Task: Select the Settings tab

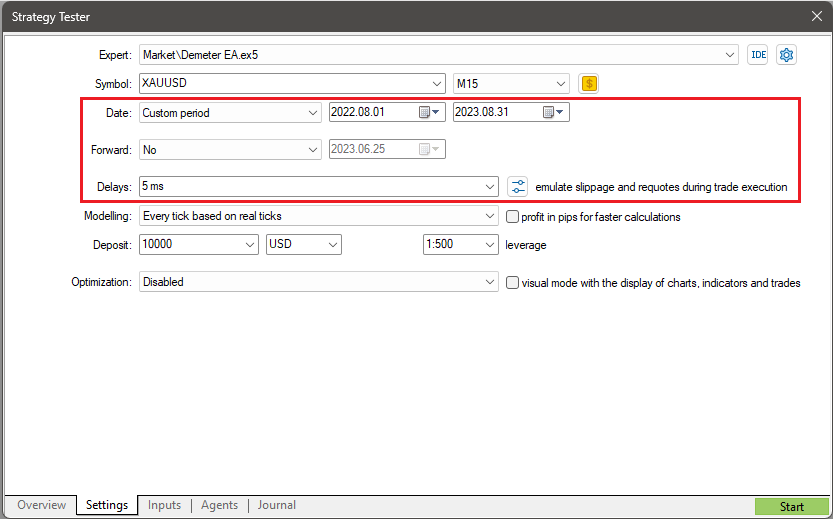Action: [107, 505]
